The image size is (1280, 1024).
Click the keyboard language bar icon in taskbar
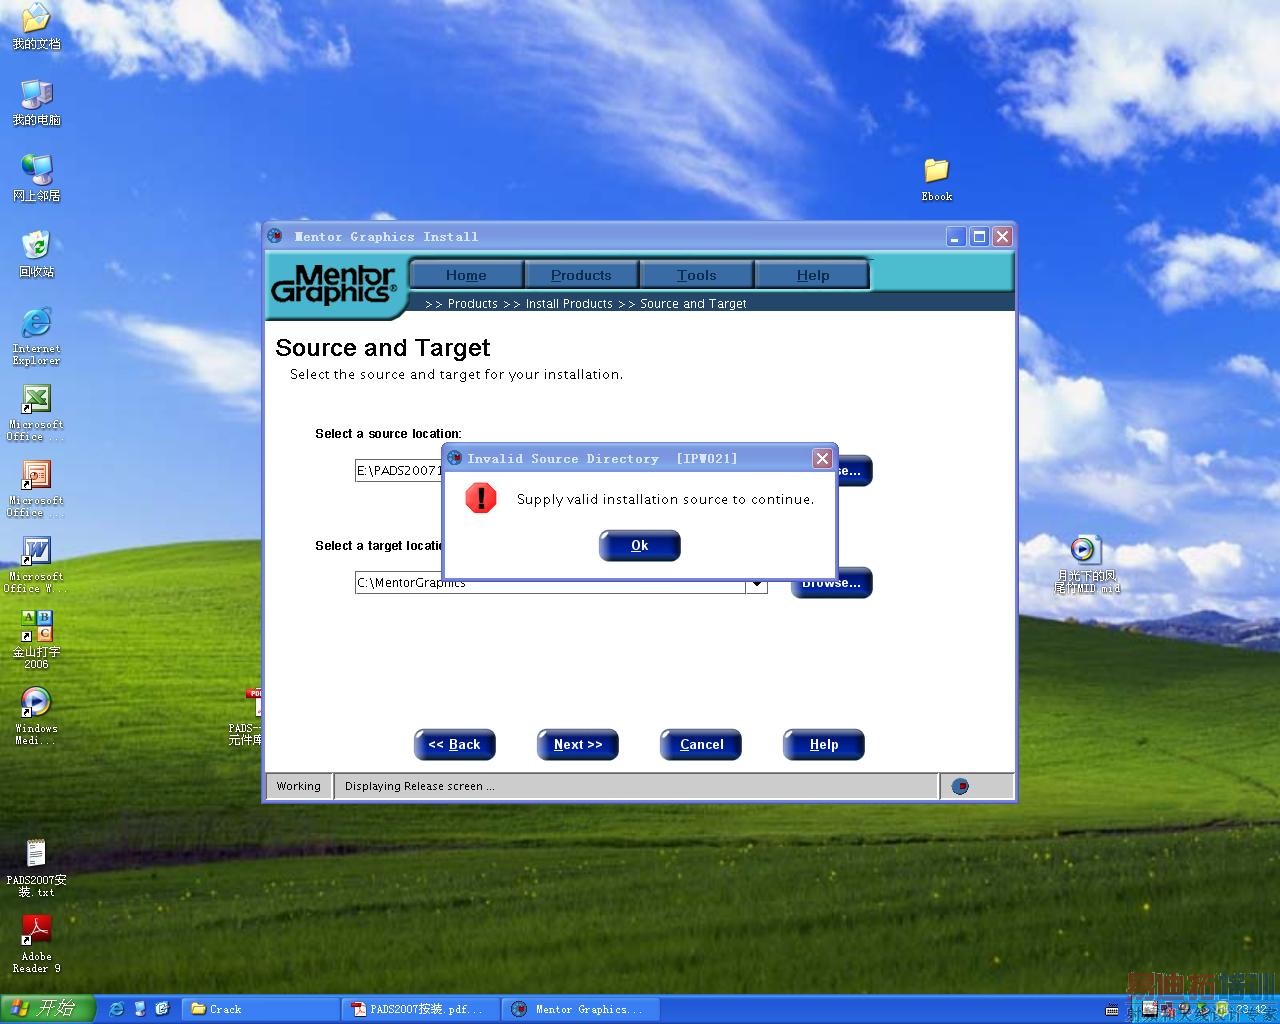pyautogui.click(x=1113, y=1010)
